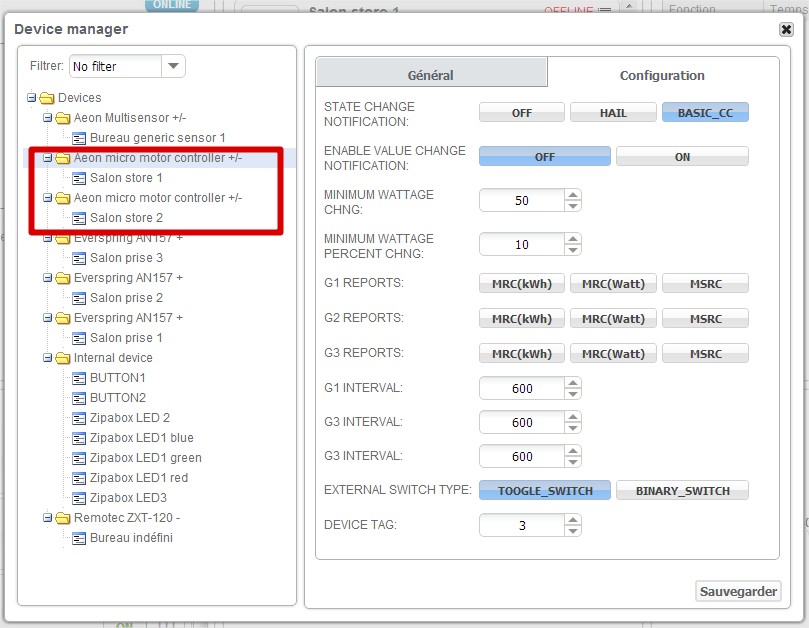Image resolution: width=809 pixels, height=628 pixels.
Task: Click the G1 interval input field
Action: [x=522, y=388]
